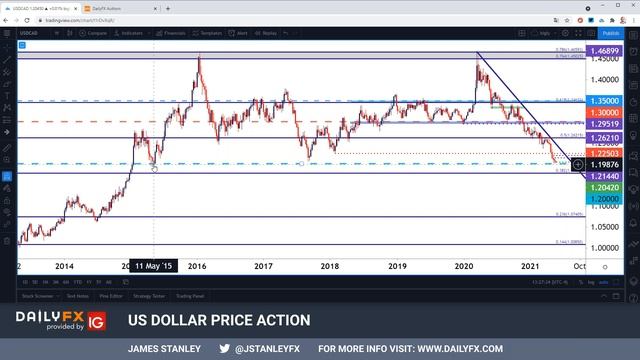640x360 pixels.
Task: Open a new browser tab
Action: [x=168, y=8]
